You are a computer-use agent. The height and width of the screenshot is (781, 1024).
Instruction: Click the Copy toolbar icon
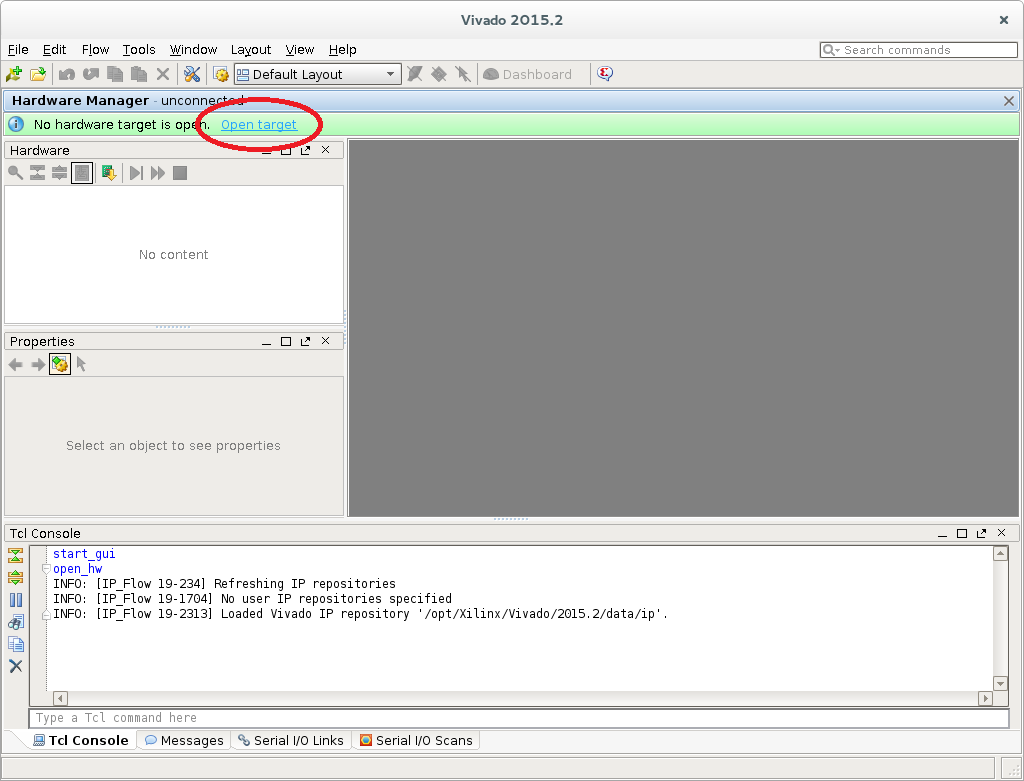coord(115,74)
